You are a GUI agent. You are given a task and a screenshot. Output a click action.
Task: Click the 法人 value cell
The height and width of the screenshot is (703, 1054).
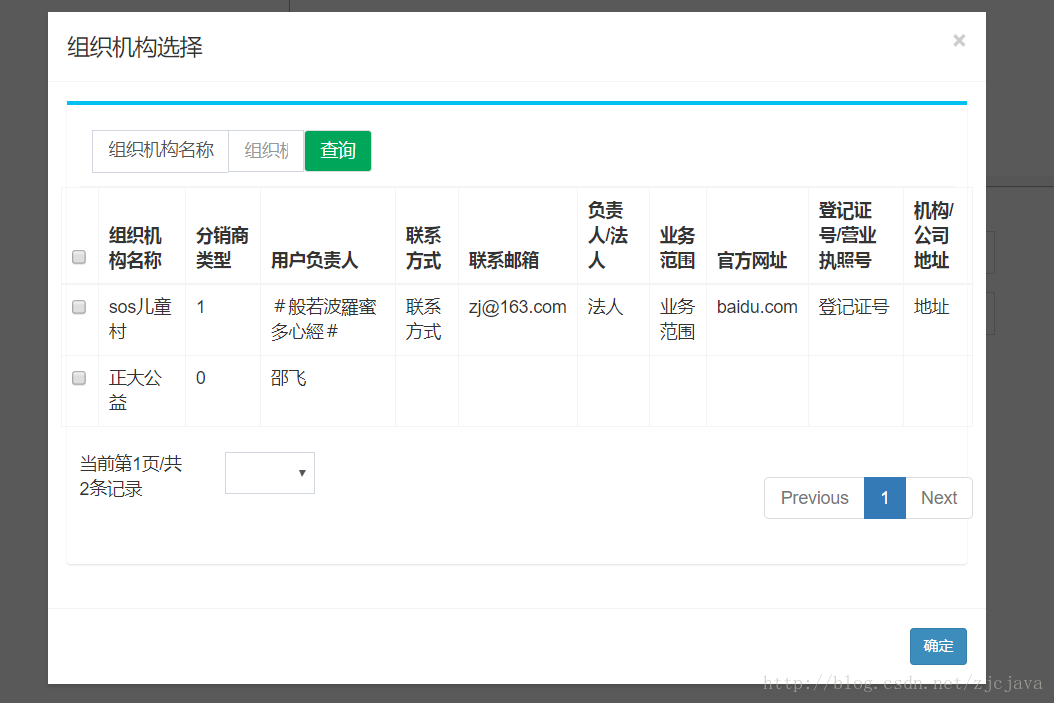click(x=613, y=319)
